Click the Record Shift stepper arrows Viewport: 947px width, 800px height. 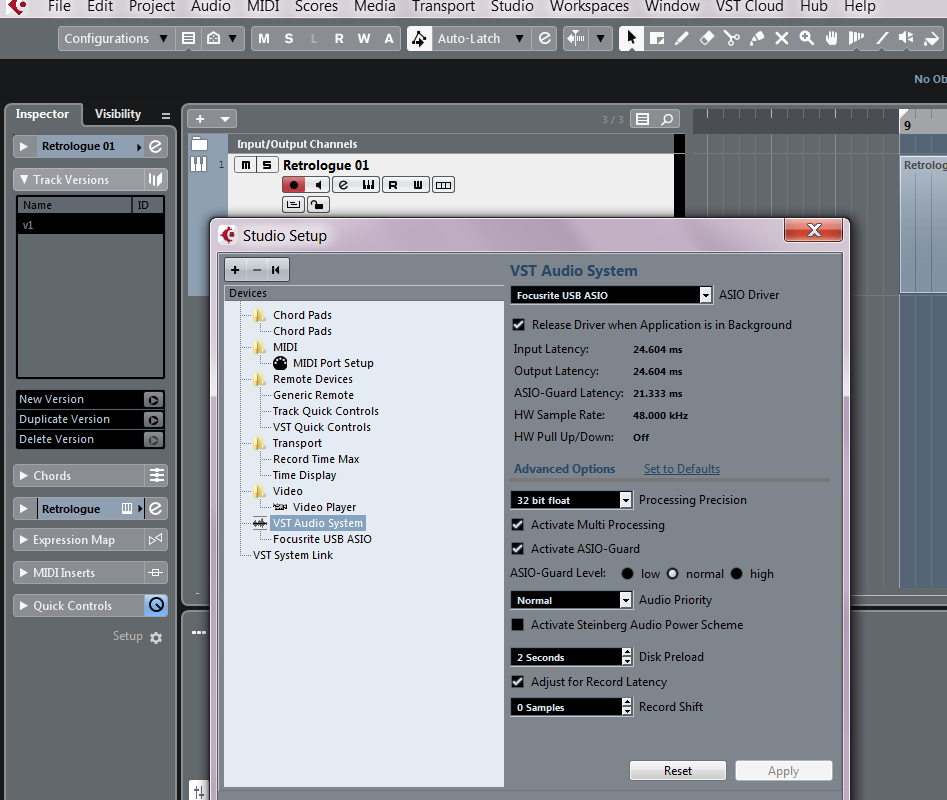pyautogui.click(x=627, y=707)
